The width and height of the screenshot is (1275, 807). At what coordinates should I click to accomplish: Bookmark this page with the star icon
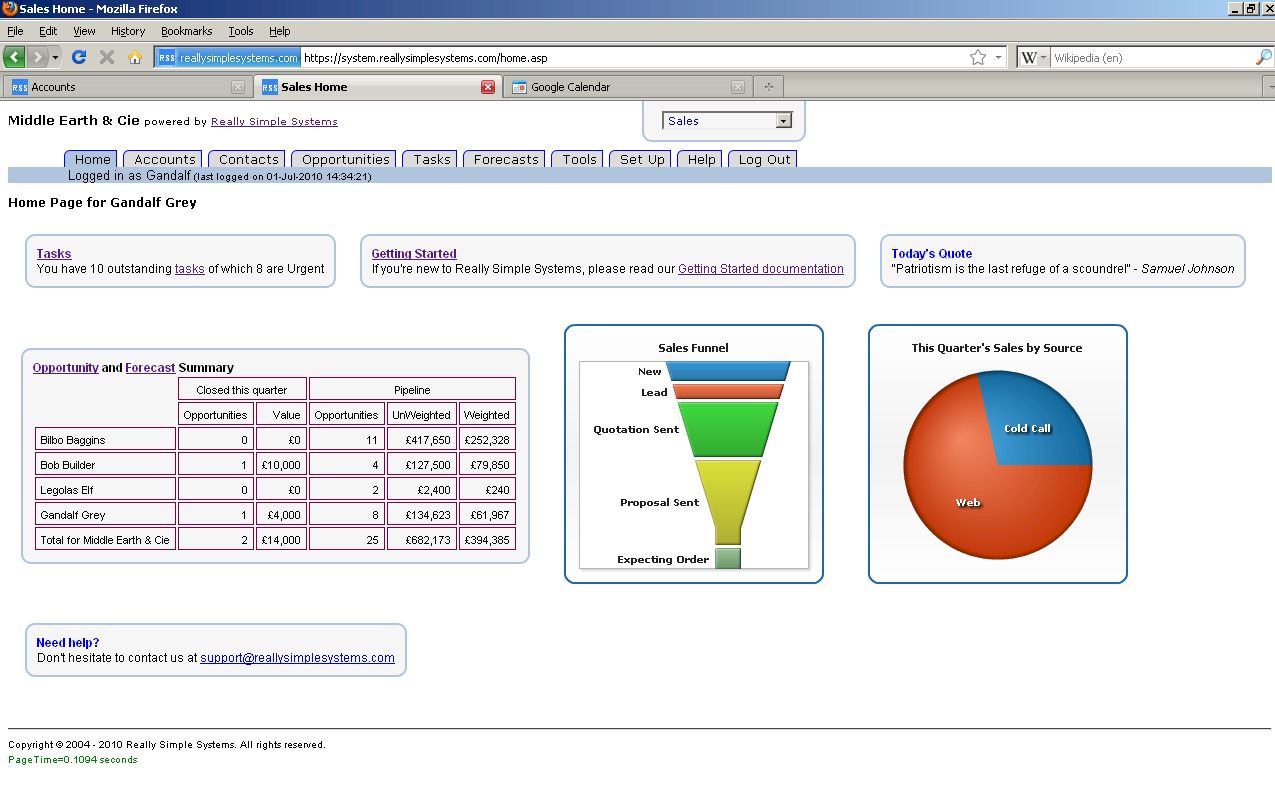[978, 57]
